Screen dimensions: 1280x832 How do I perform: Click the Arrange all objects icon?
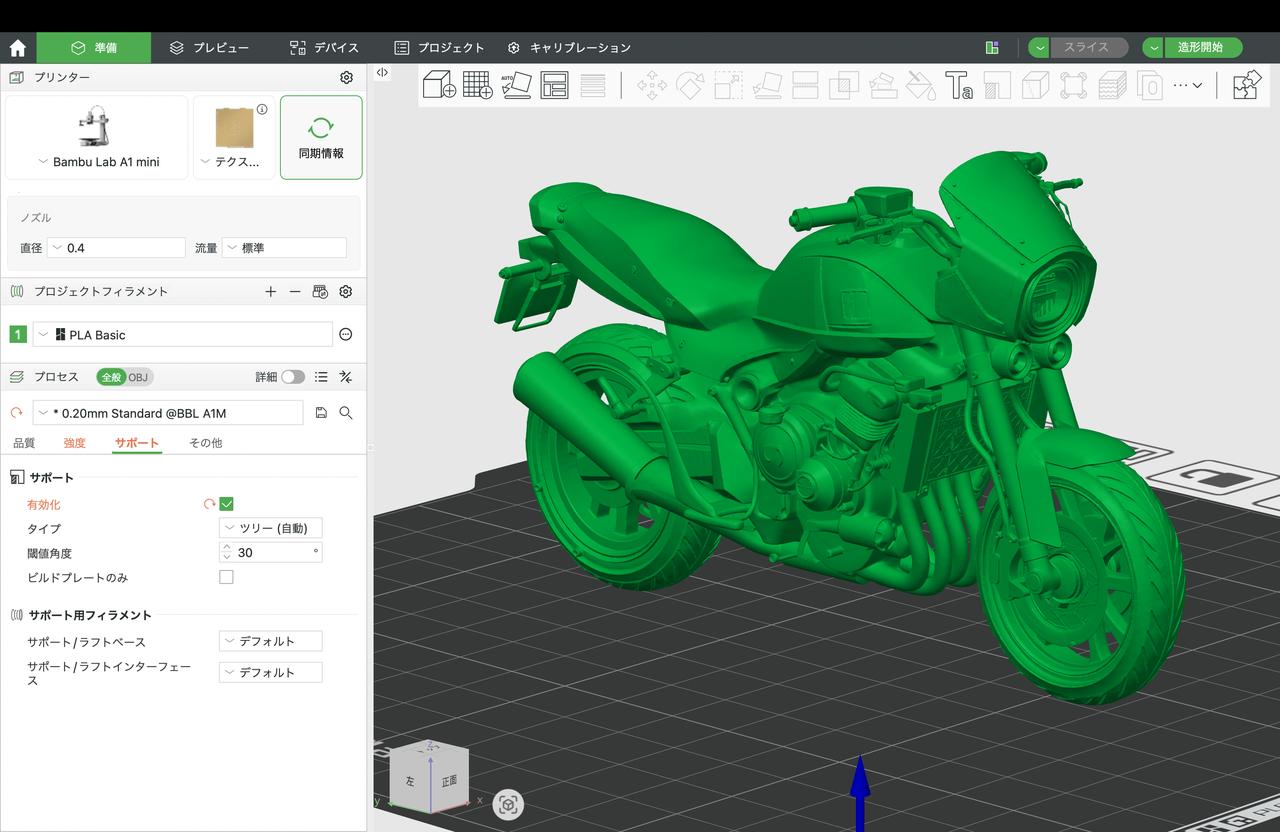click(x=554, y=85)
